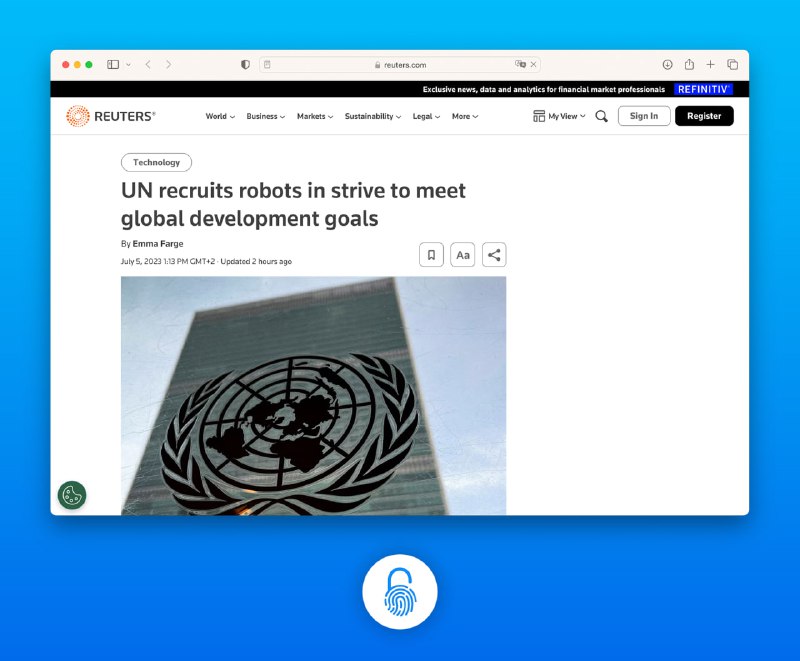The width and height of the screenshot is (800, 661).
Task: Toggle the Safari sidebar
Action: [x=113, y=65]
